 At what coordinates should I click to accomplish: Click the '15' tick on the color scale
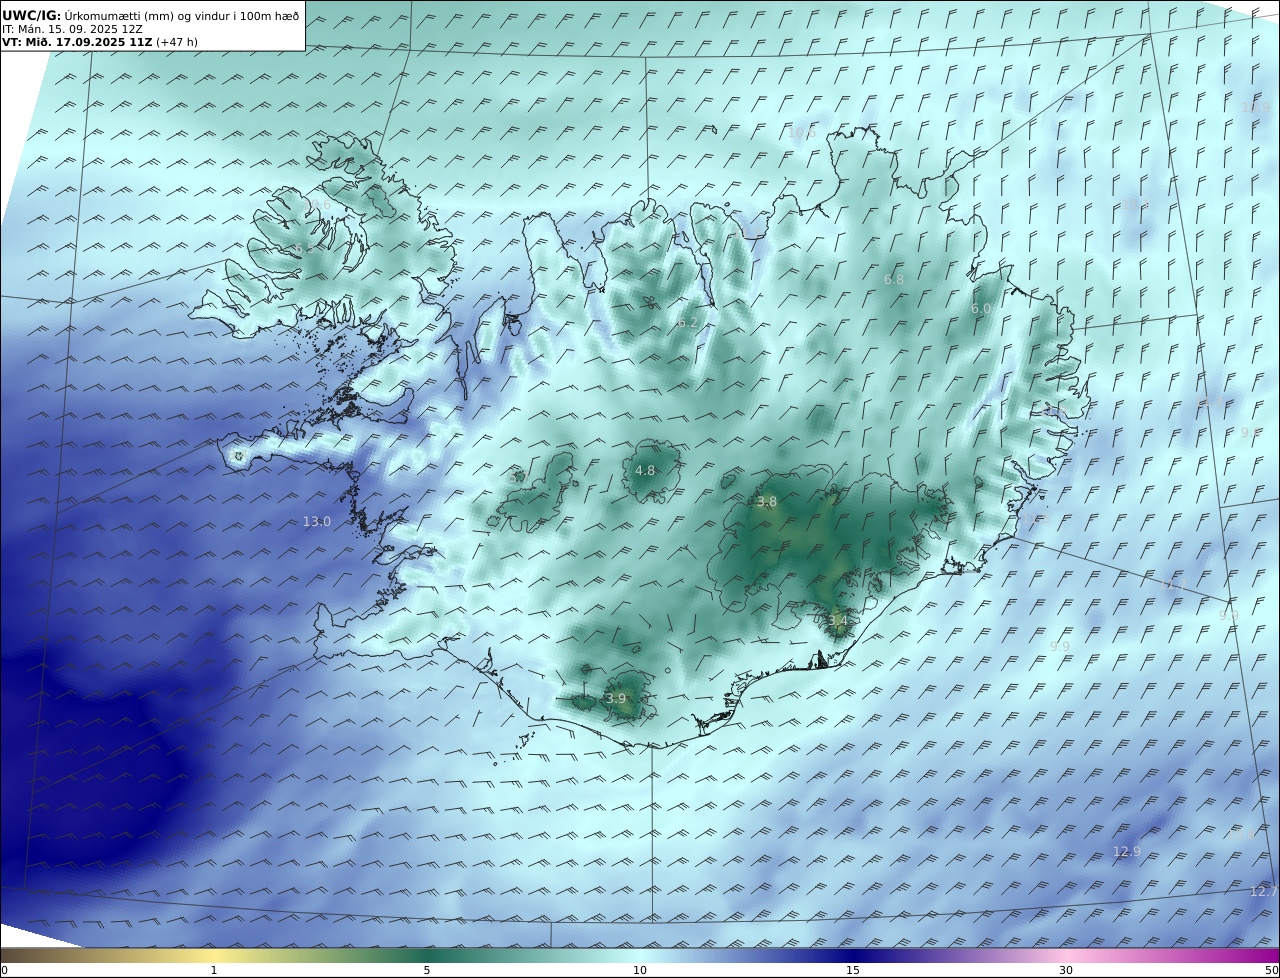click(x=853, y=970)
